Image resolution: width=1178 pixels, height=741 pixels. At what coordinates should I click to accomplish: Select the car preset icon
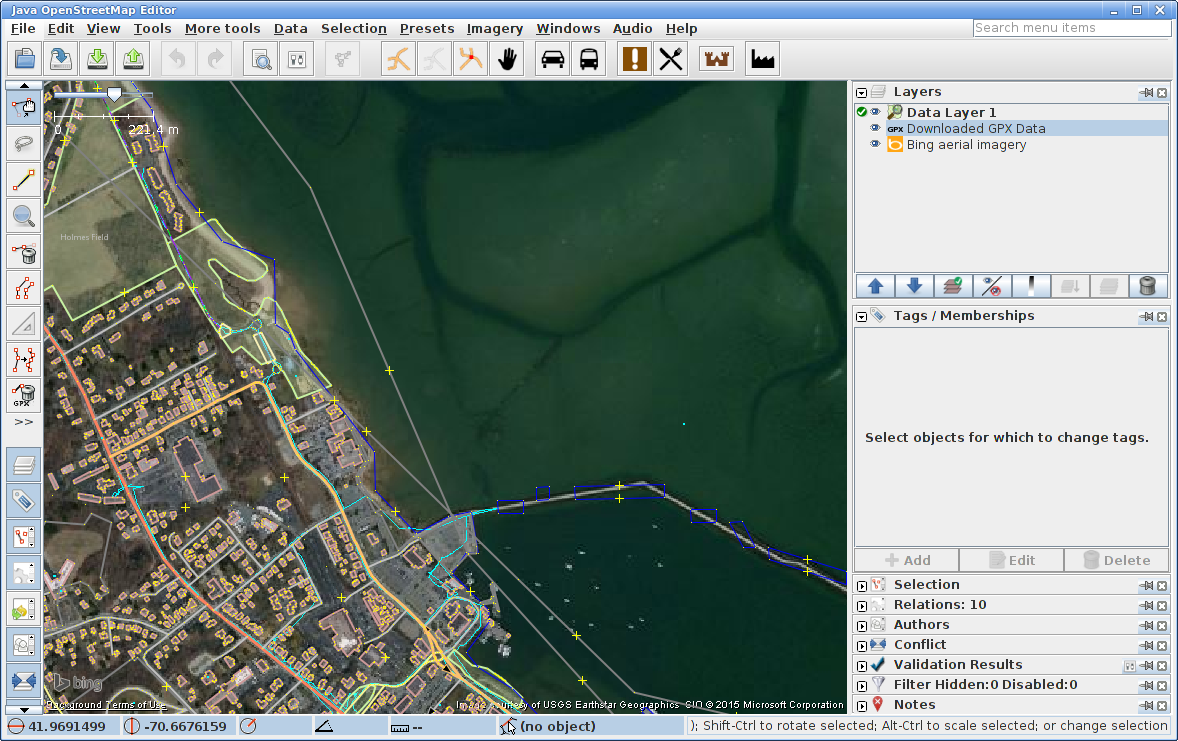[x=552, y=59]
